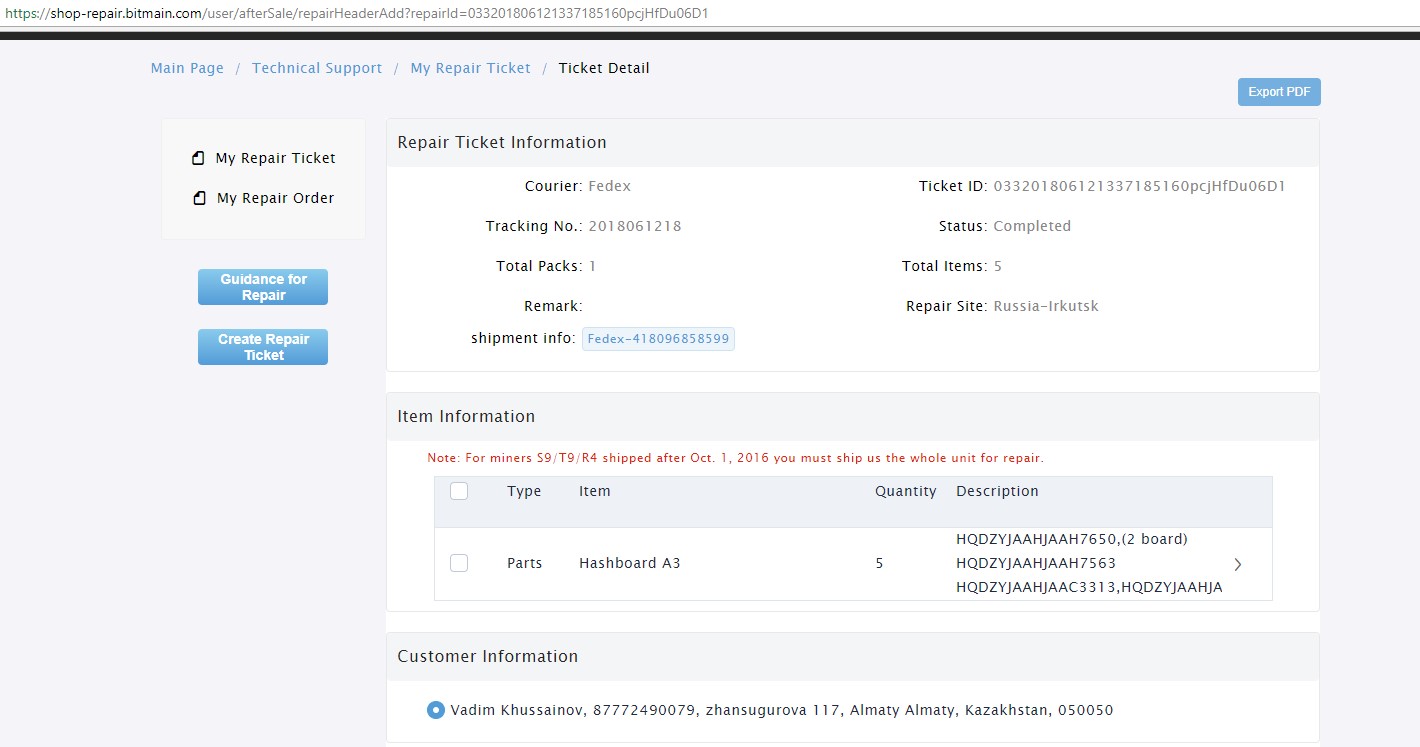Click the Ticket ID value text
This screenshot has height=747, width=1420.
[x=1139, y=186]
